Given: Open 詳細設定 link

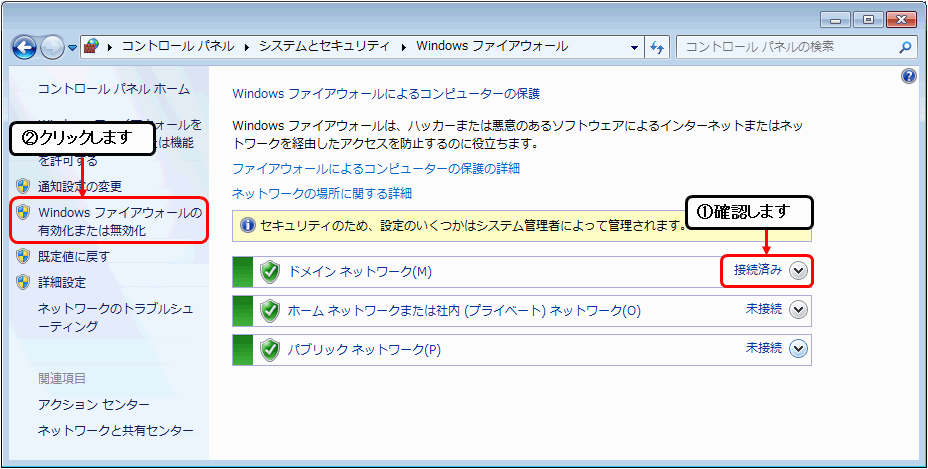Looking at the screenshot, I should (62, 282).
